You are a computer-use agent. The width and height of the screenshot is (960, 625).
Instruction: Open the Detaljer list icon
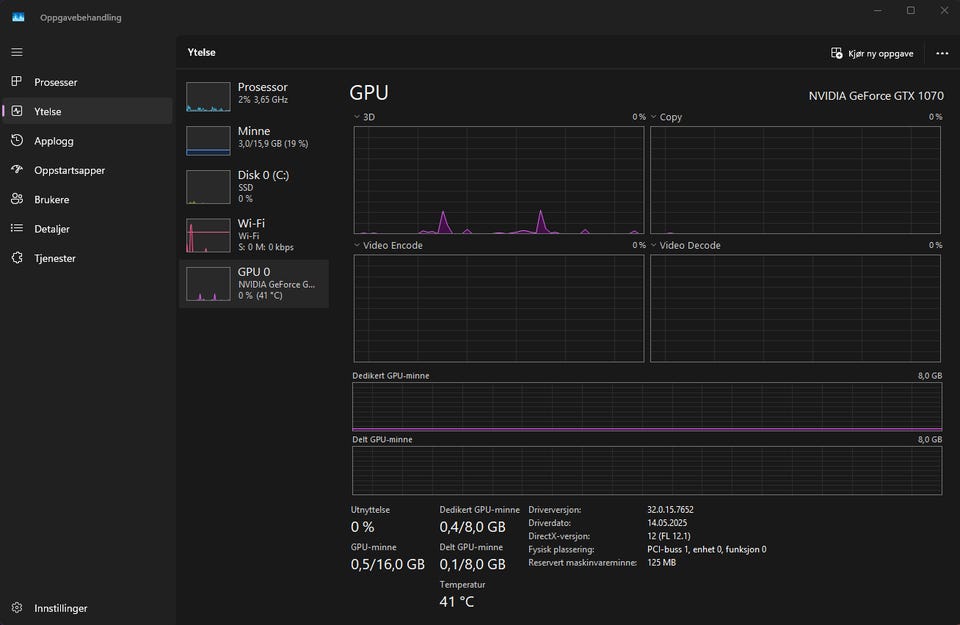[x=16, y=229]
